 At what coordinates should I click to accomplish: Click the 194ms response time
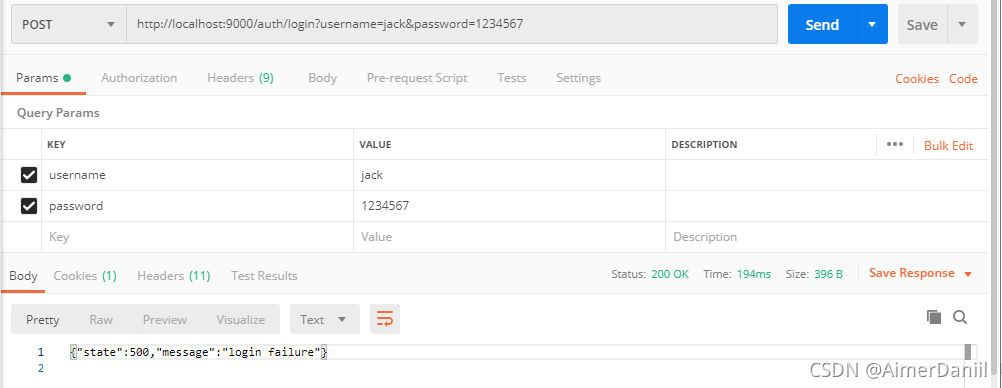pyautogui.click(x=753, y=274)
